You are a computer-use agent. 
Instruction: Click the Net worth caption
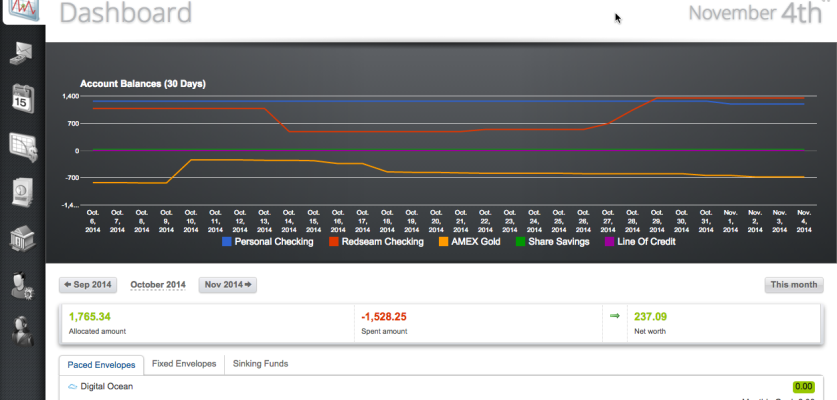(650, 331)
